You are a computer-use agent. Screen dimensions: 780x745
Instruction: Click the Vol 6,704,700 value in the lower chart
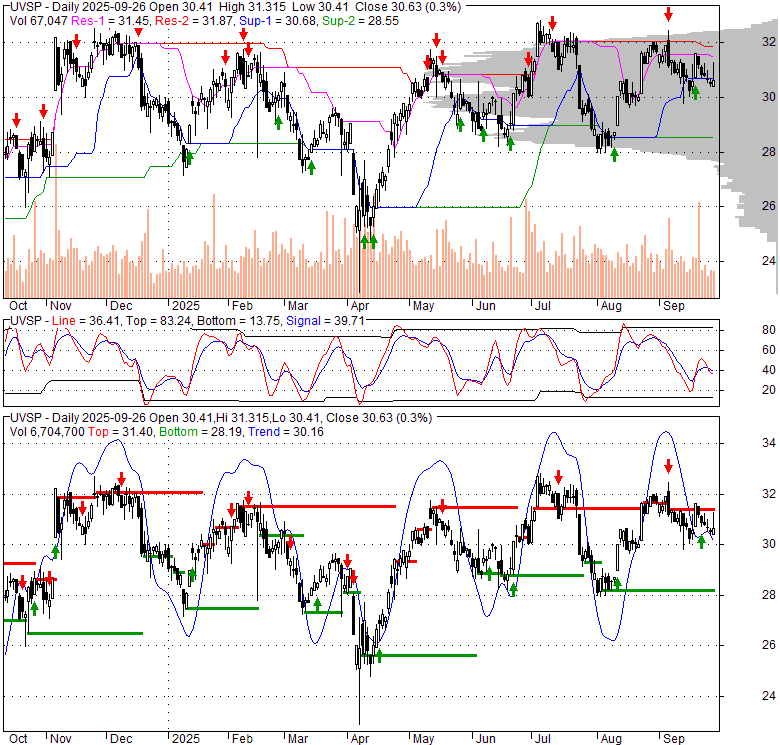(47, 432)
